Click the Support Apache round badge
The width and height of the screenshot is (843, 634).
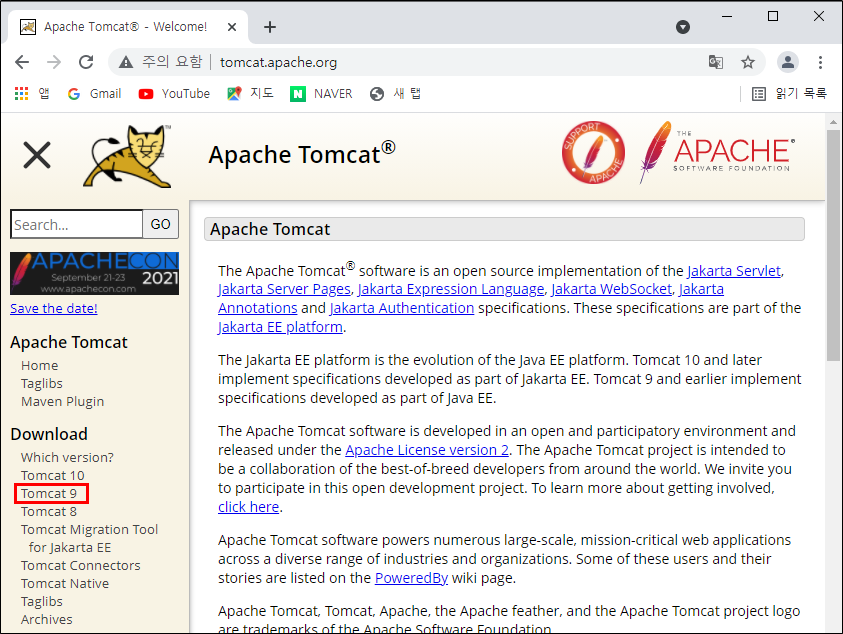tap(593, 153)
